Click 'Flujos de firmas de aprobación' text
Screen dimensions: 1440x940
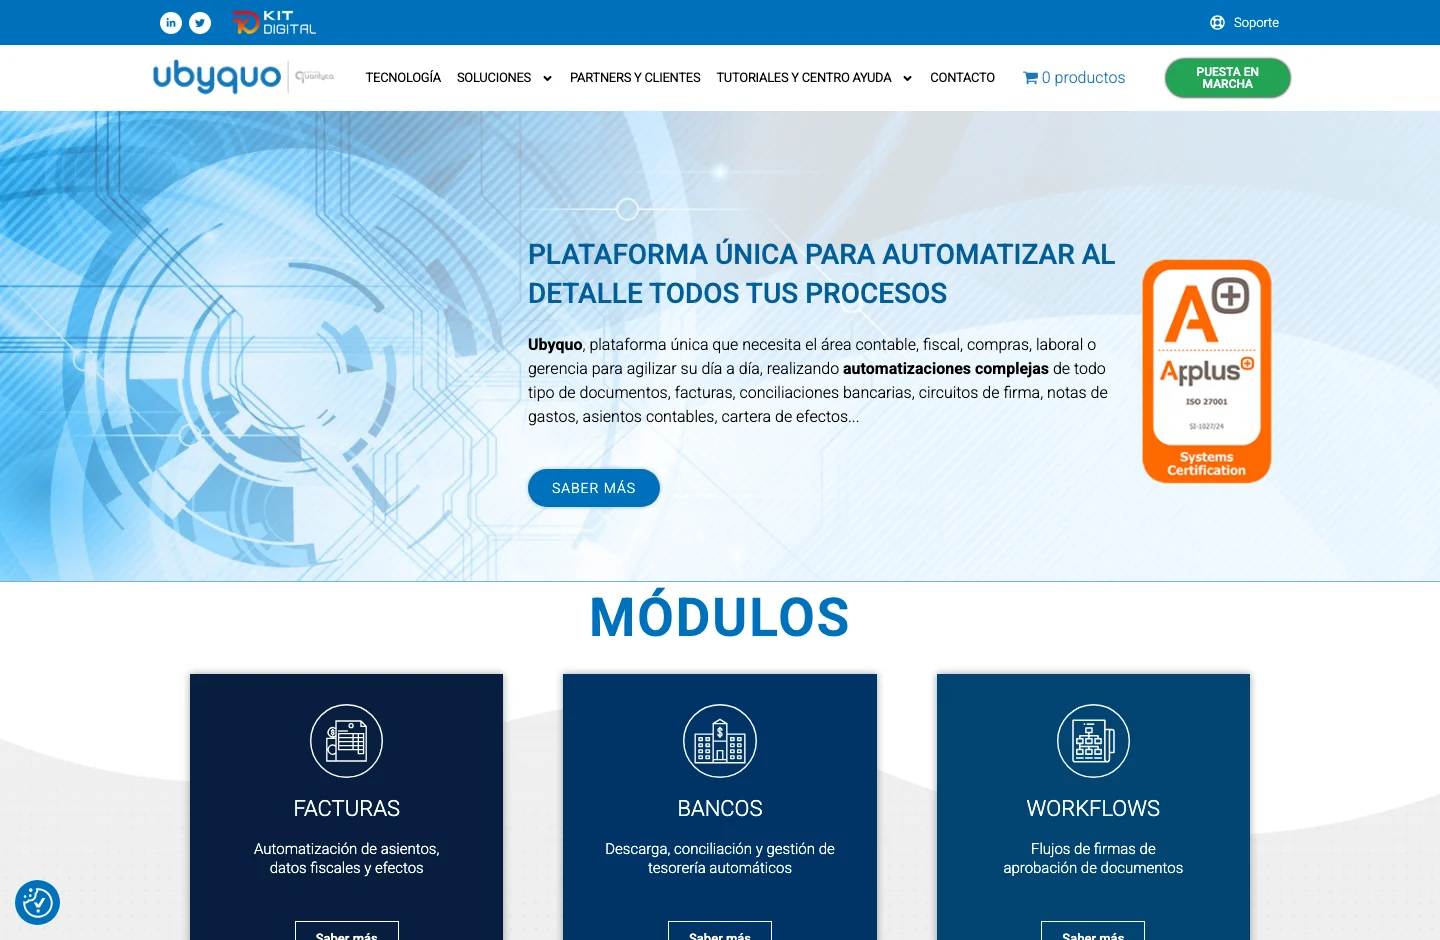[1093, 858]
